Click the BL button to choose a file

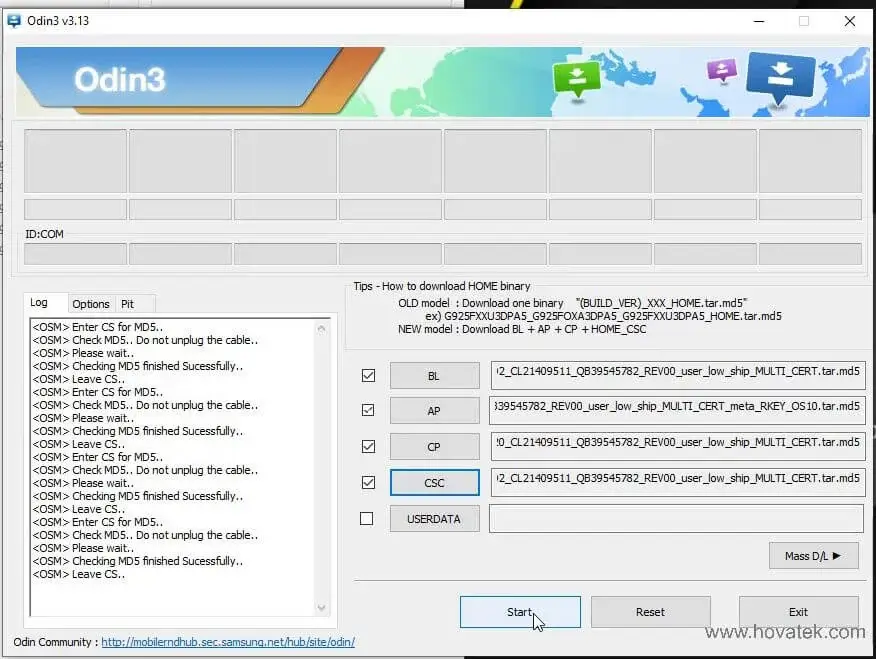(434, 375)
